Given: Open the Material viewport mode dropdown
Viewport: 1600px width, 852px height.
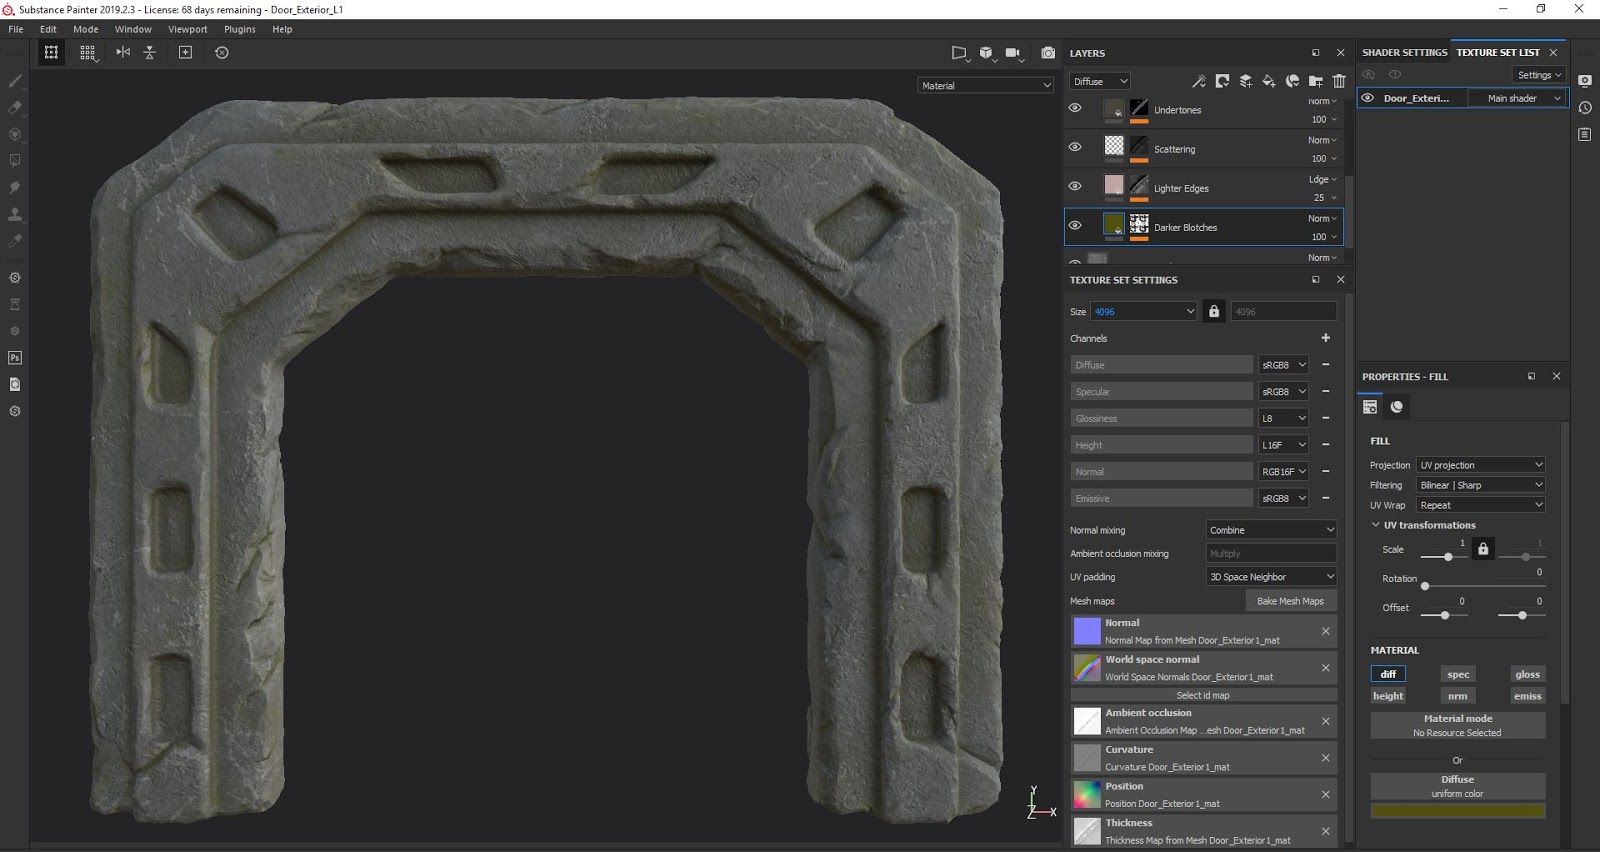Looking at the screenshot, I should (x=986, y=85).
